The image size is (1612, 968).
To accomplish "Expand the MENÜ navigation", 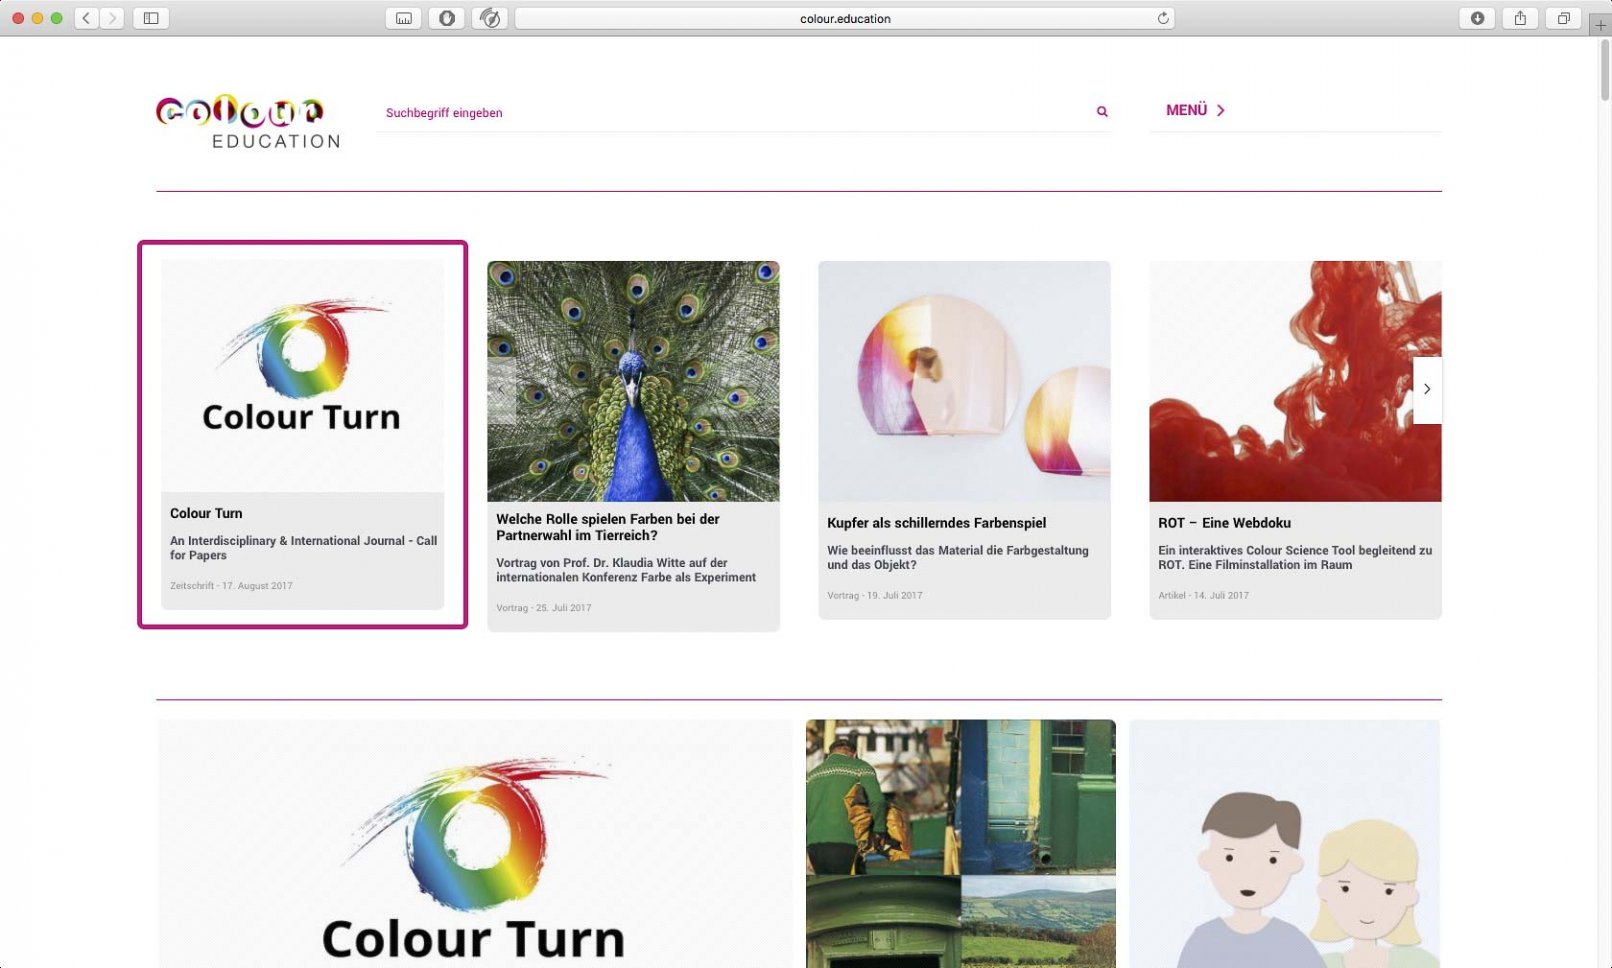I will 1195,110.
